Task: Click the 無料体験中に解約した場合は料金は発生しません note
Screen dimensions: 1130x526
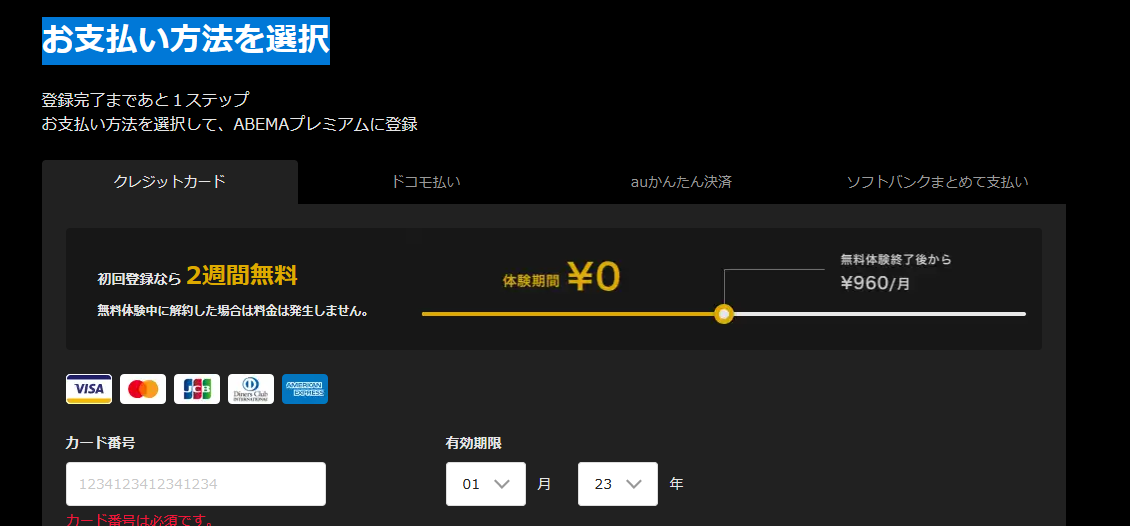Action: click(x=233, y=311)
